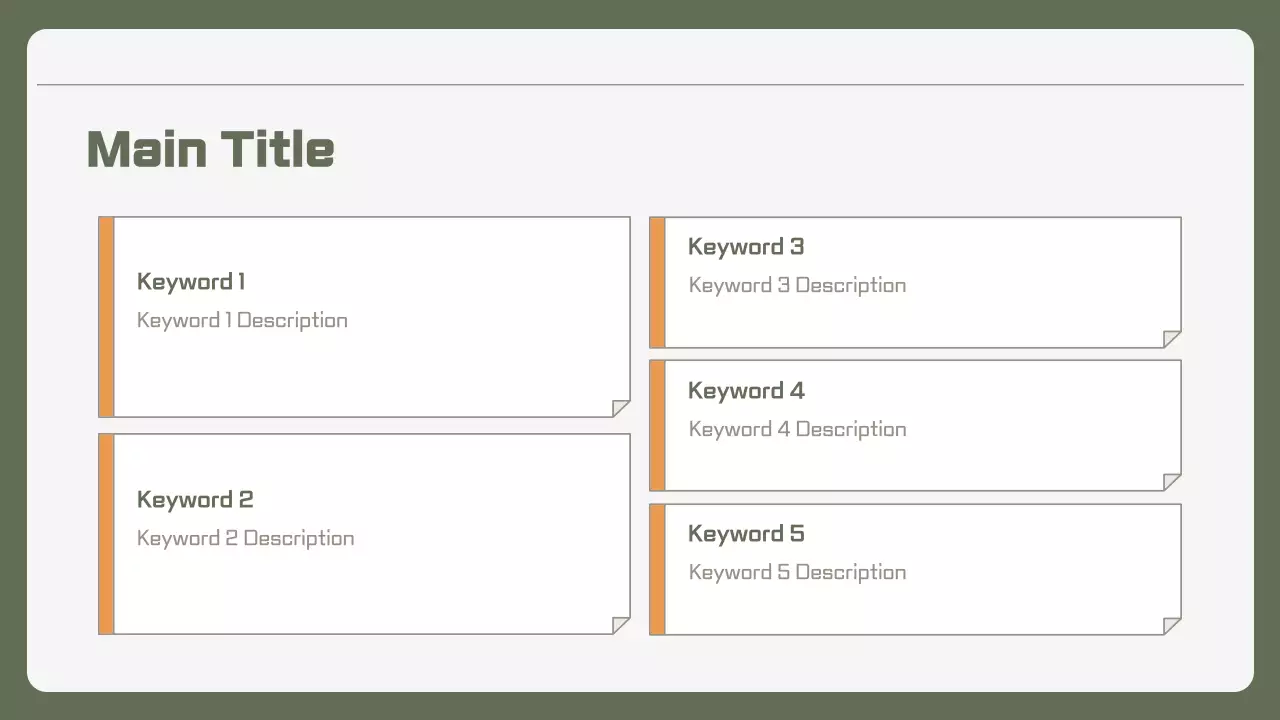
Task: Select the Keyword 5 Description text
Action: pyautogui.click(x=797, y=573)
